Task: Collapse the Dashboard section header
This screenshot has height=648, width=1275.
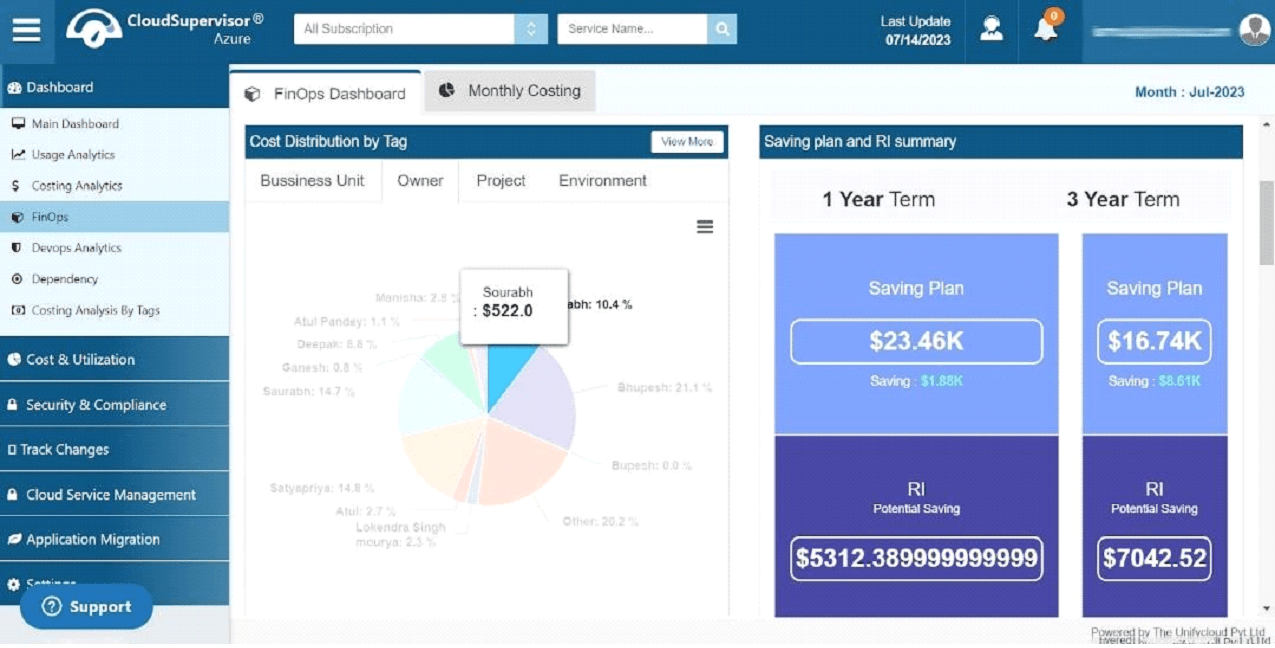Action: pyautogui.click(x=114, y=88)
